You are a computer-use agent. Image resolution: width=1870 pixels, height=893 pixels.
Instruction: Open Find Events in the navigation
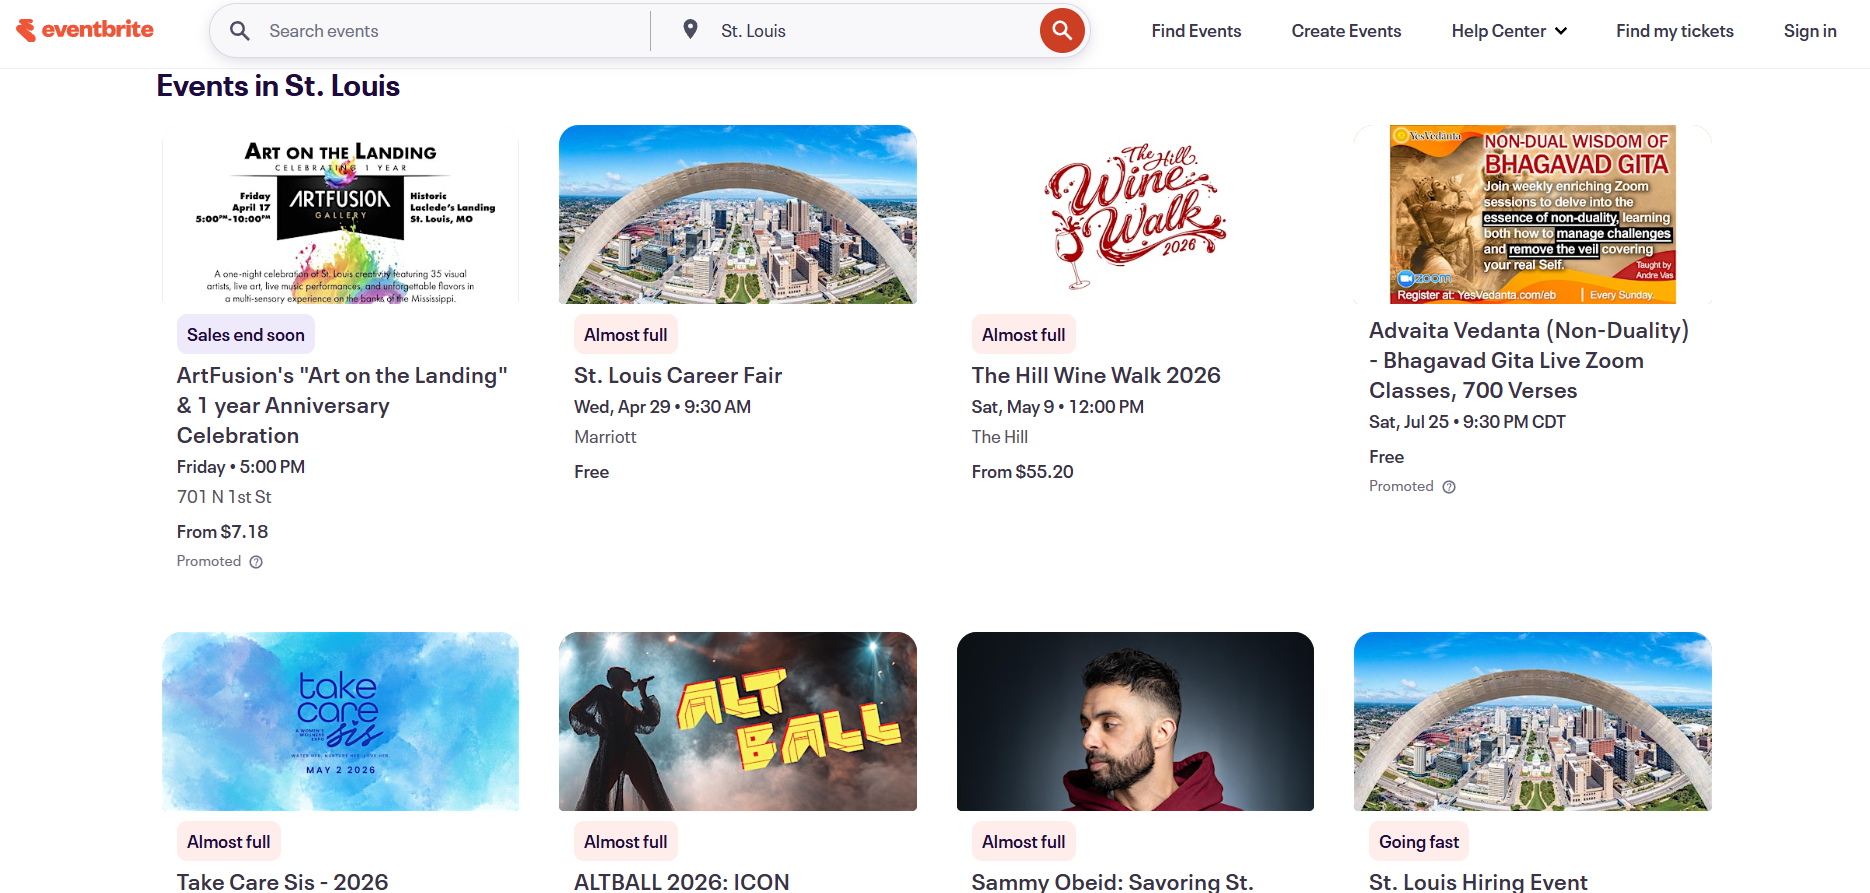click(x=1196, y=31)
